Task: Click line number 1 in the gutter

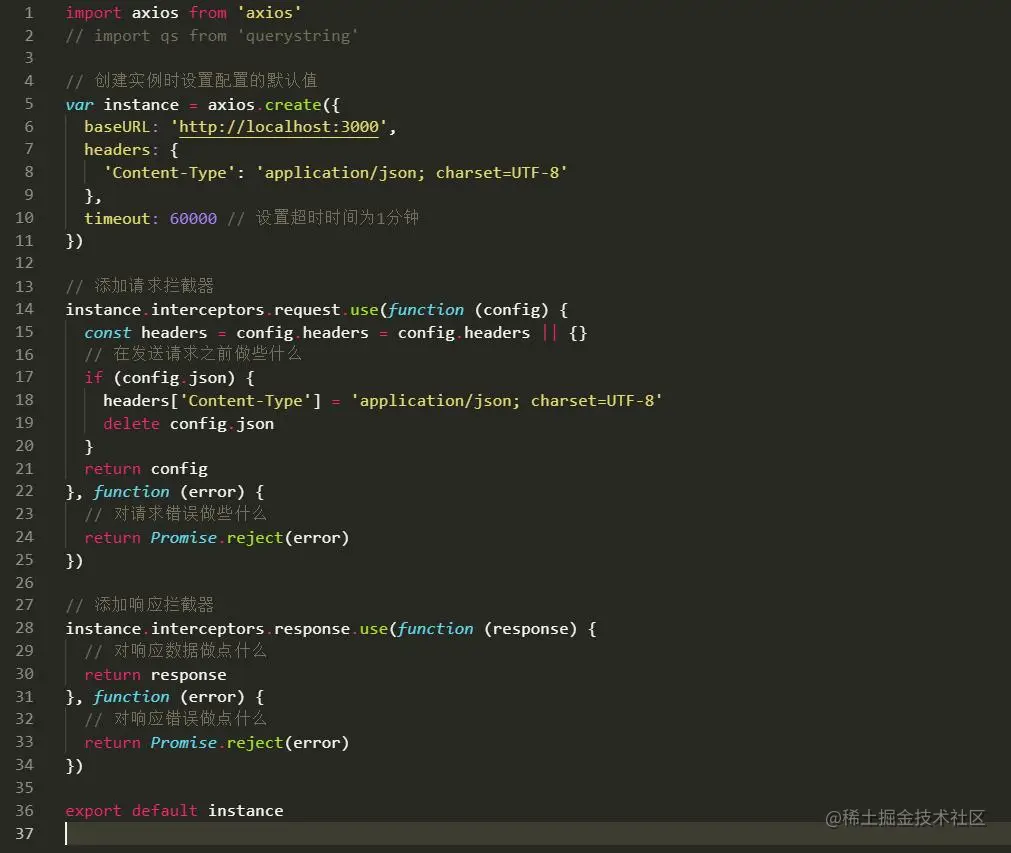Action: [28, 13]
